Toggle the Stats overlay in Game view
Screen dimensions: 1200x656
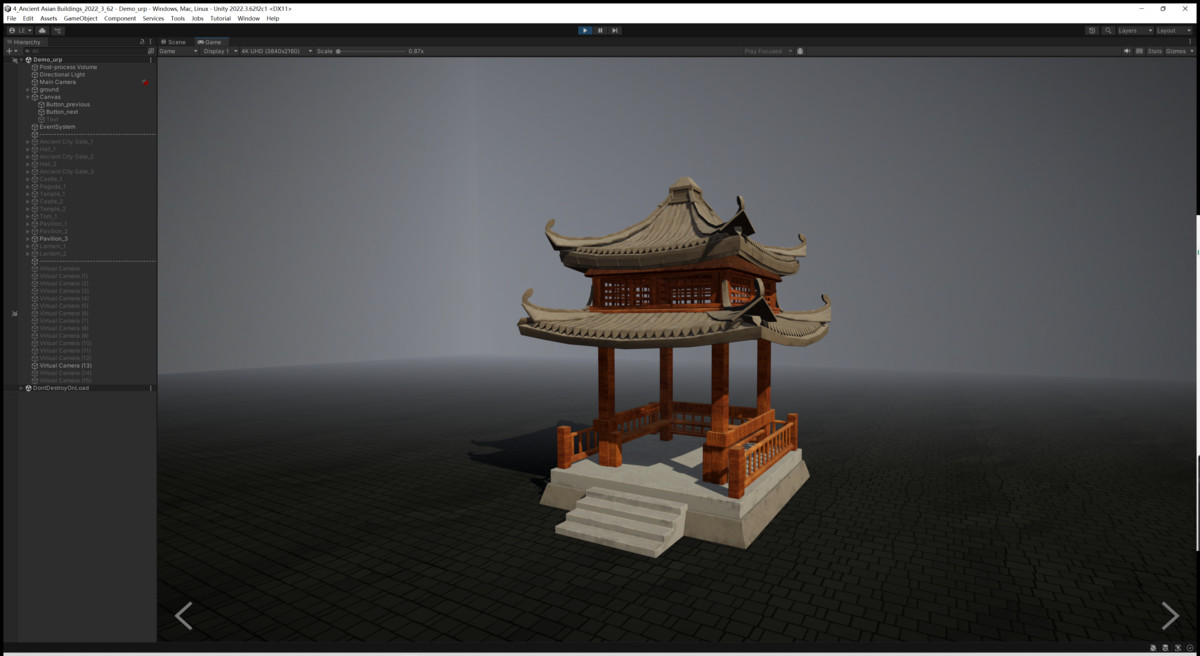[1155, 51]
